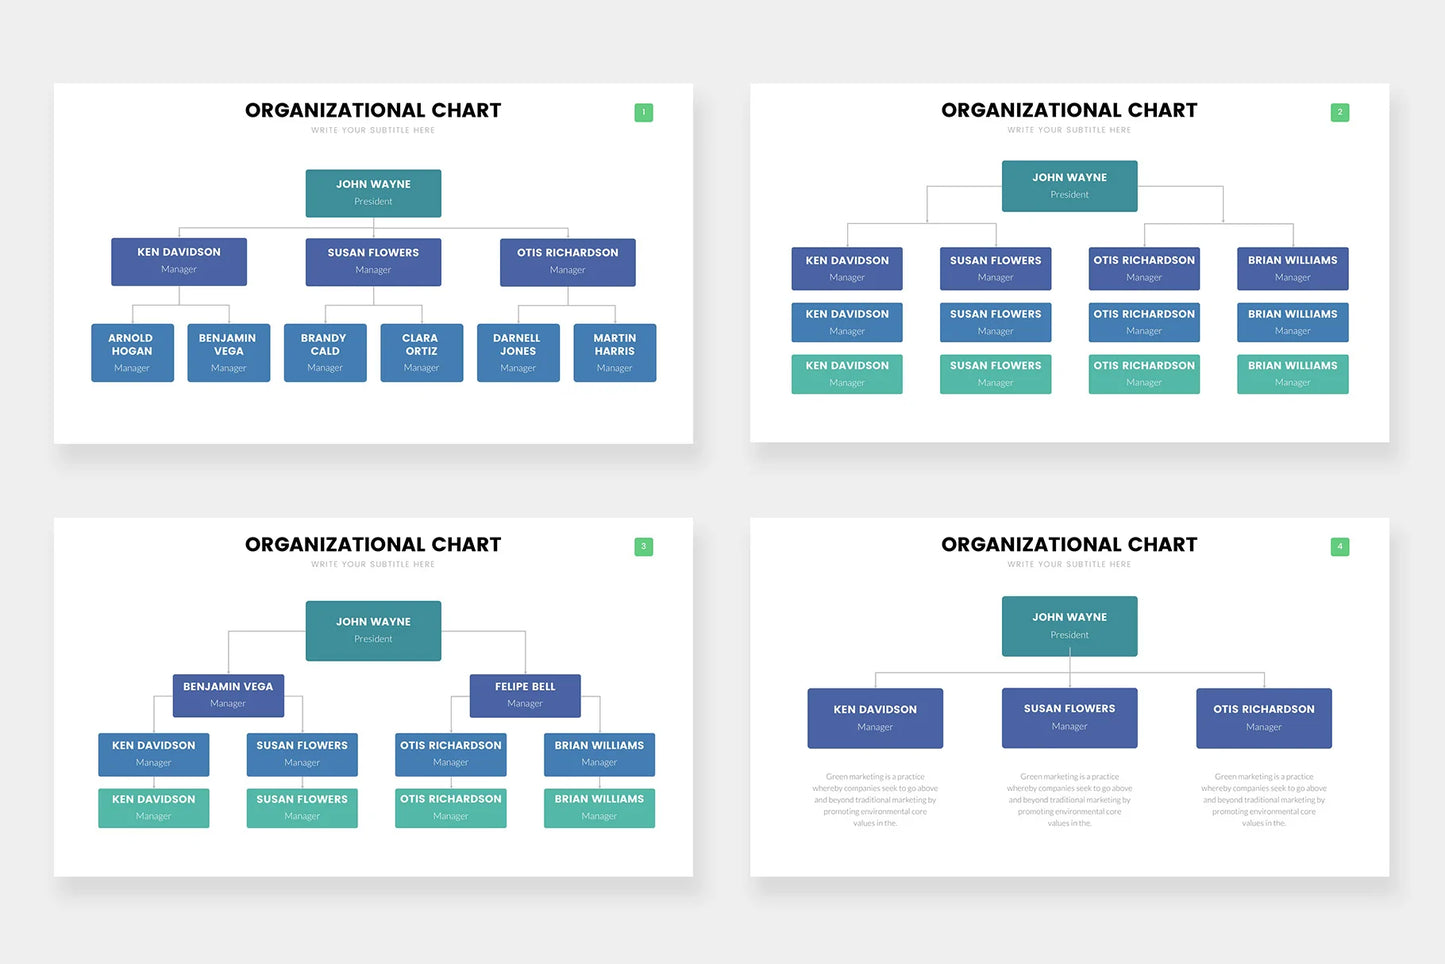The height and width of the screenshot is (964, 1445).
Task: Click the green slide number 1 badge
Action: pos(643,113)
